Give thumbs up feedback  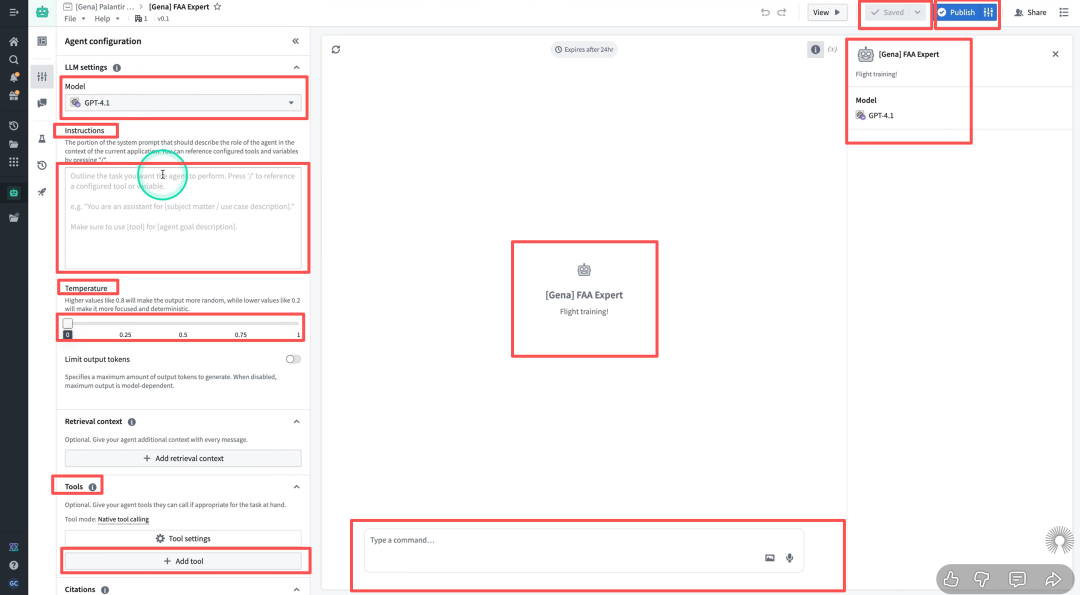tap(951, 579)
